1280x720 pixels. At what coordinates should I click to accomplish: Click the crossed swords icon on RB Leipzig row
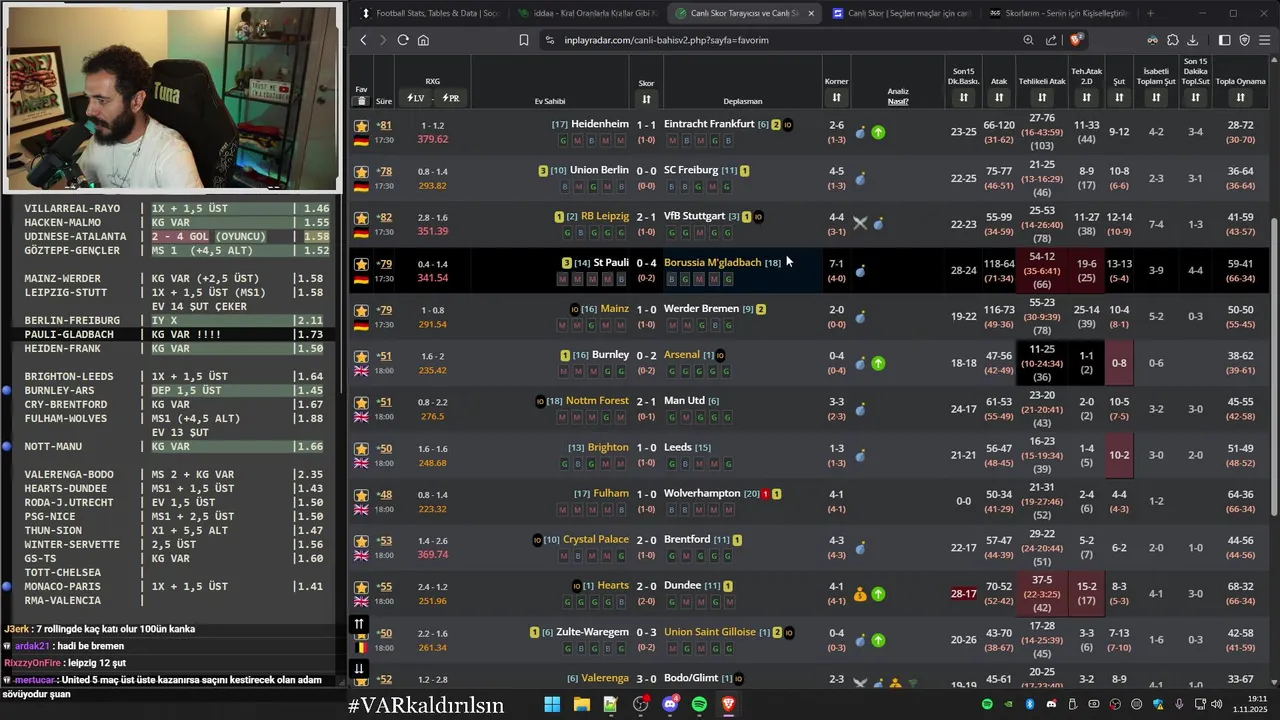coord(860,224)
